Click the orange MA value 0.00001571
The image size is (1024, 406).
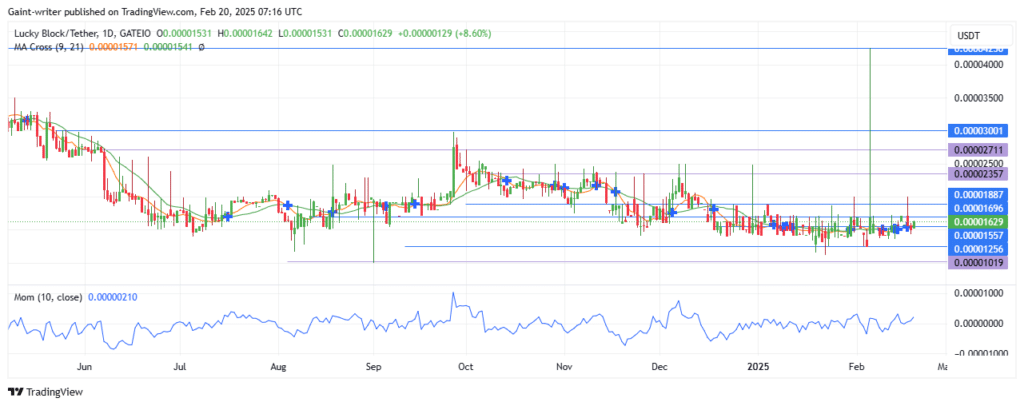(x=114, y=48)
